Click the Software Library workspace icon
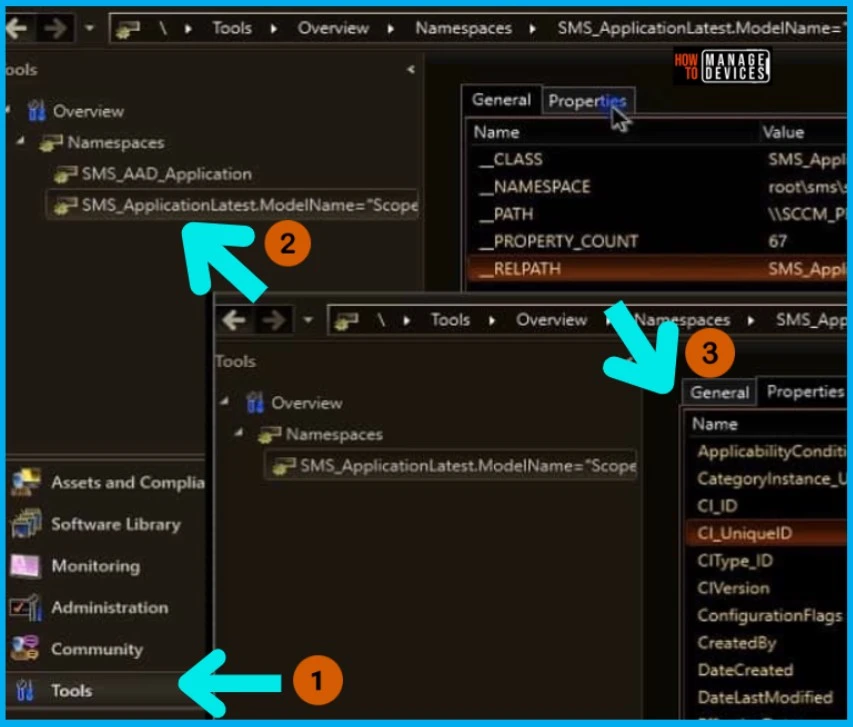 26,523
